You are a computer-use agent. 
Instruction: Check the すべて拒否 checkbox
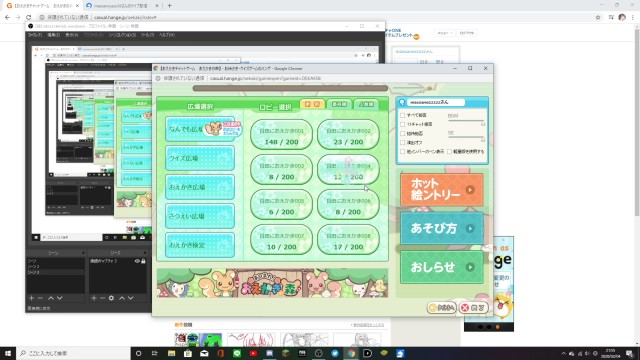pos(403,115)
